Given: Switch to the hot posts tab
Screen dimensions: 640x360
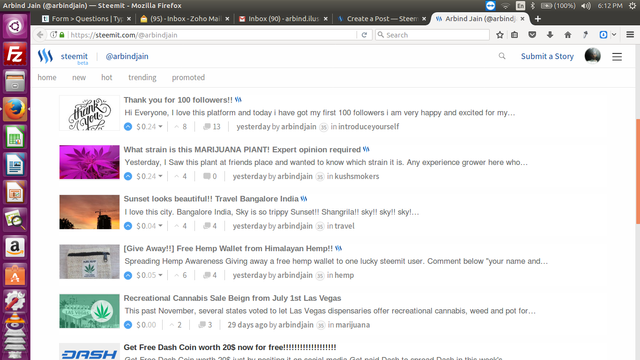Looking at the screenshot, I should (x=107, y=77).
